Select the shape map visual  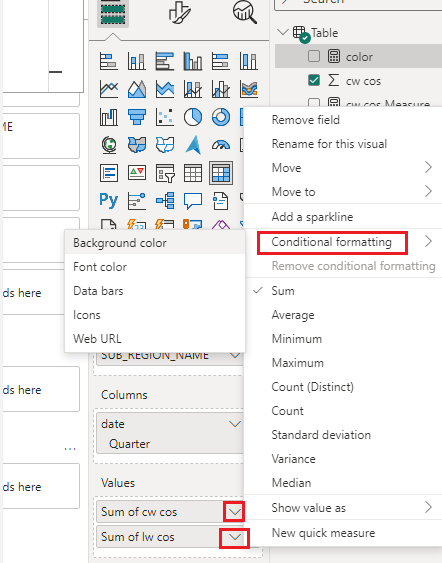point(165,145)
